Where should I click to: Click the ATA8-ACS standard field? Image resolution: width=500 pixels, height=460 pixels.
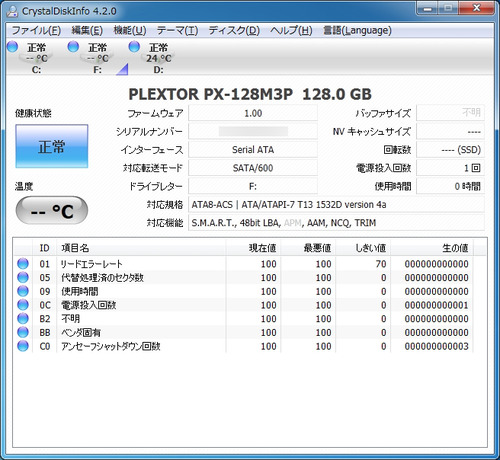[336, 204]
